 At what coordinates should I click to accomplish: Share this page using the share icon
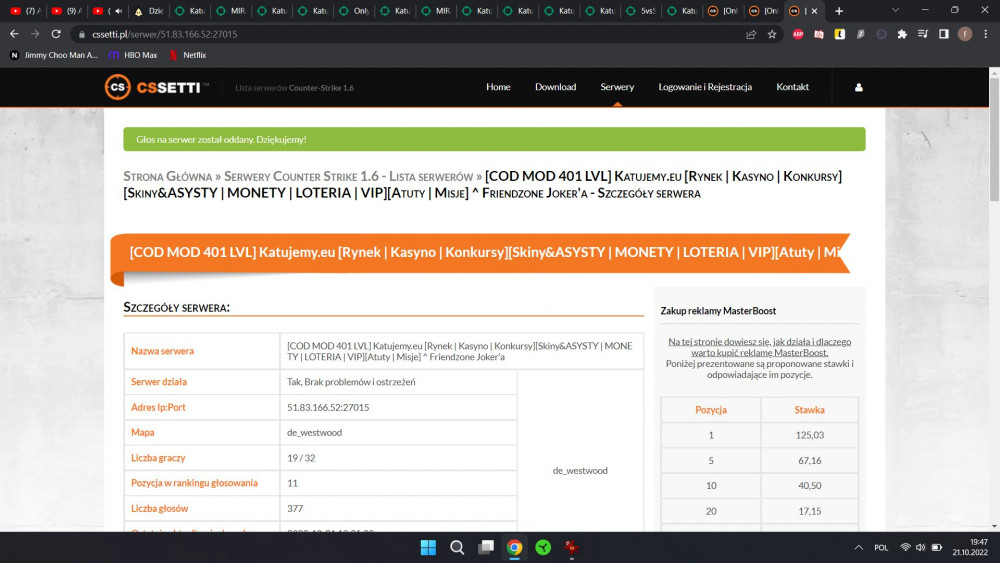click(751, 34)
